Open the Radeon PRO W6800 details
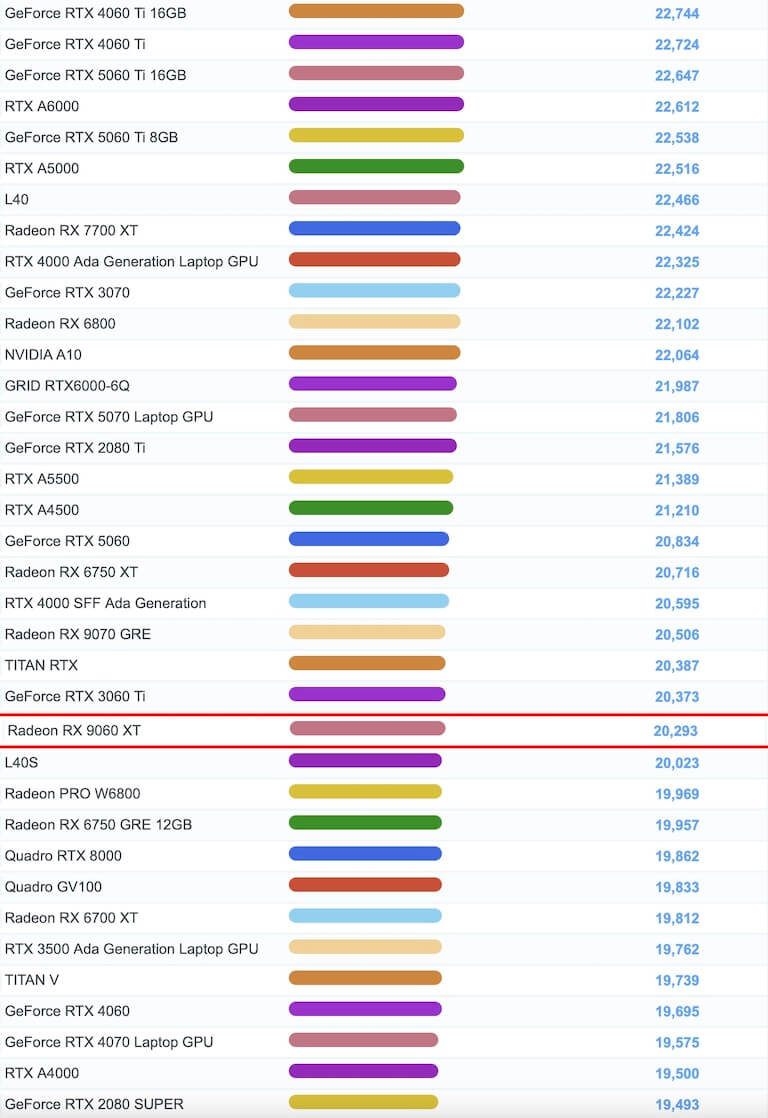Image resolution: width=768 pixels, height=1118 pixels. click(x=72, y=793)
